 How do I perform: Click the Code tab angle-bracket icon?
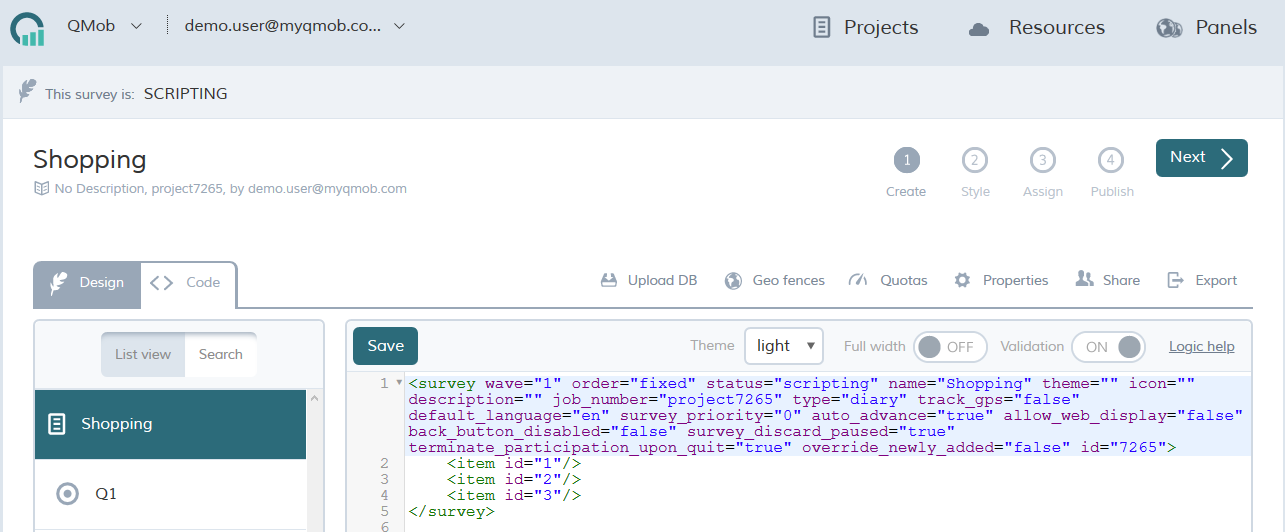coord(161,283)
